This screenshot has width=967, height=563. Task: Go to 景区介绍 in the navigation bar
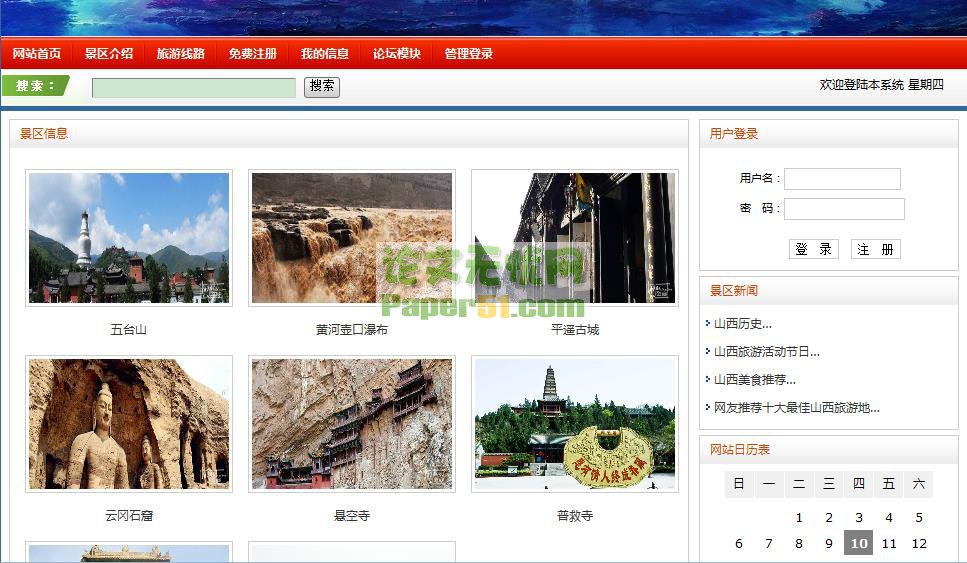(108, 54)
